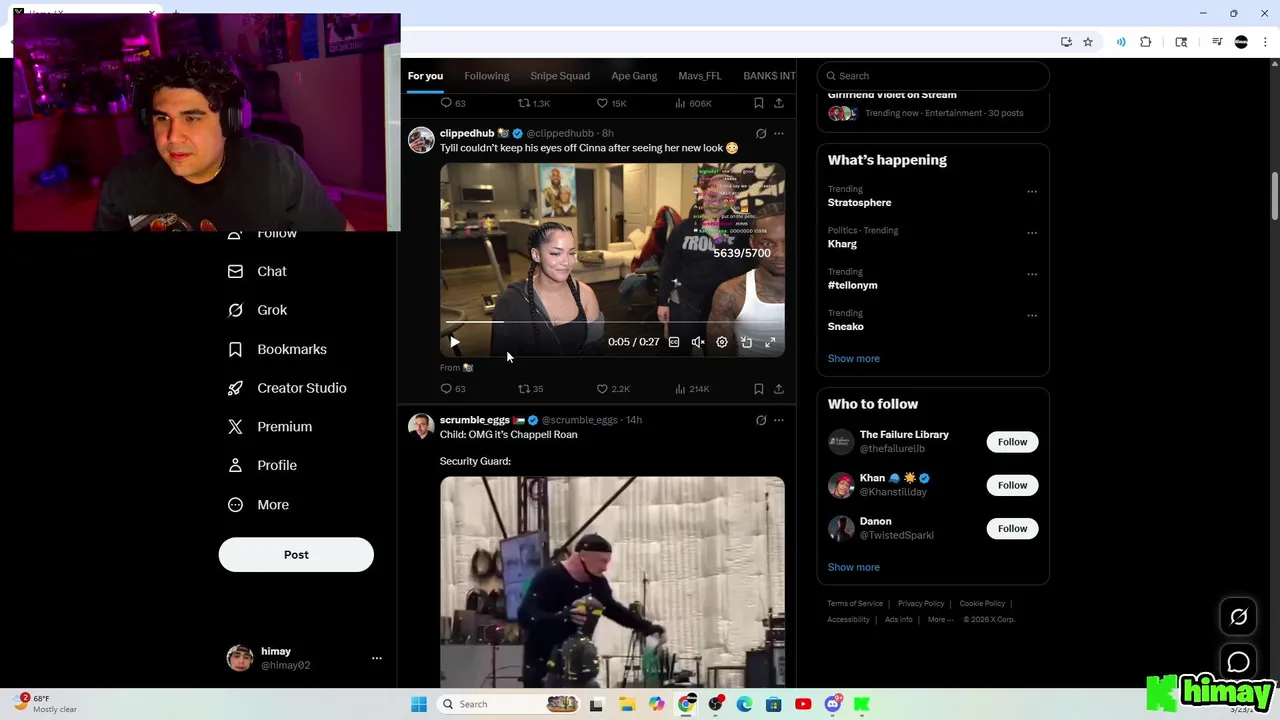This screenshot has width=1280, height=720.
Task: Show more trends under What's happening
Action: click(854, 358)
